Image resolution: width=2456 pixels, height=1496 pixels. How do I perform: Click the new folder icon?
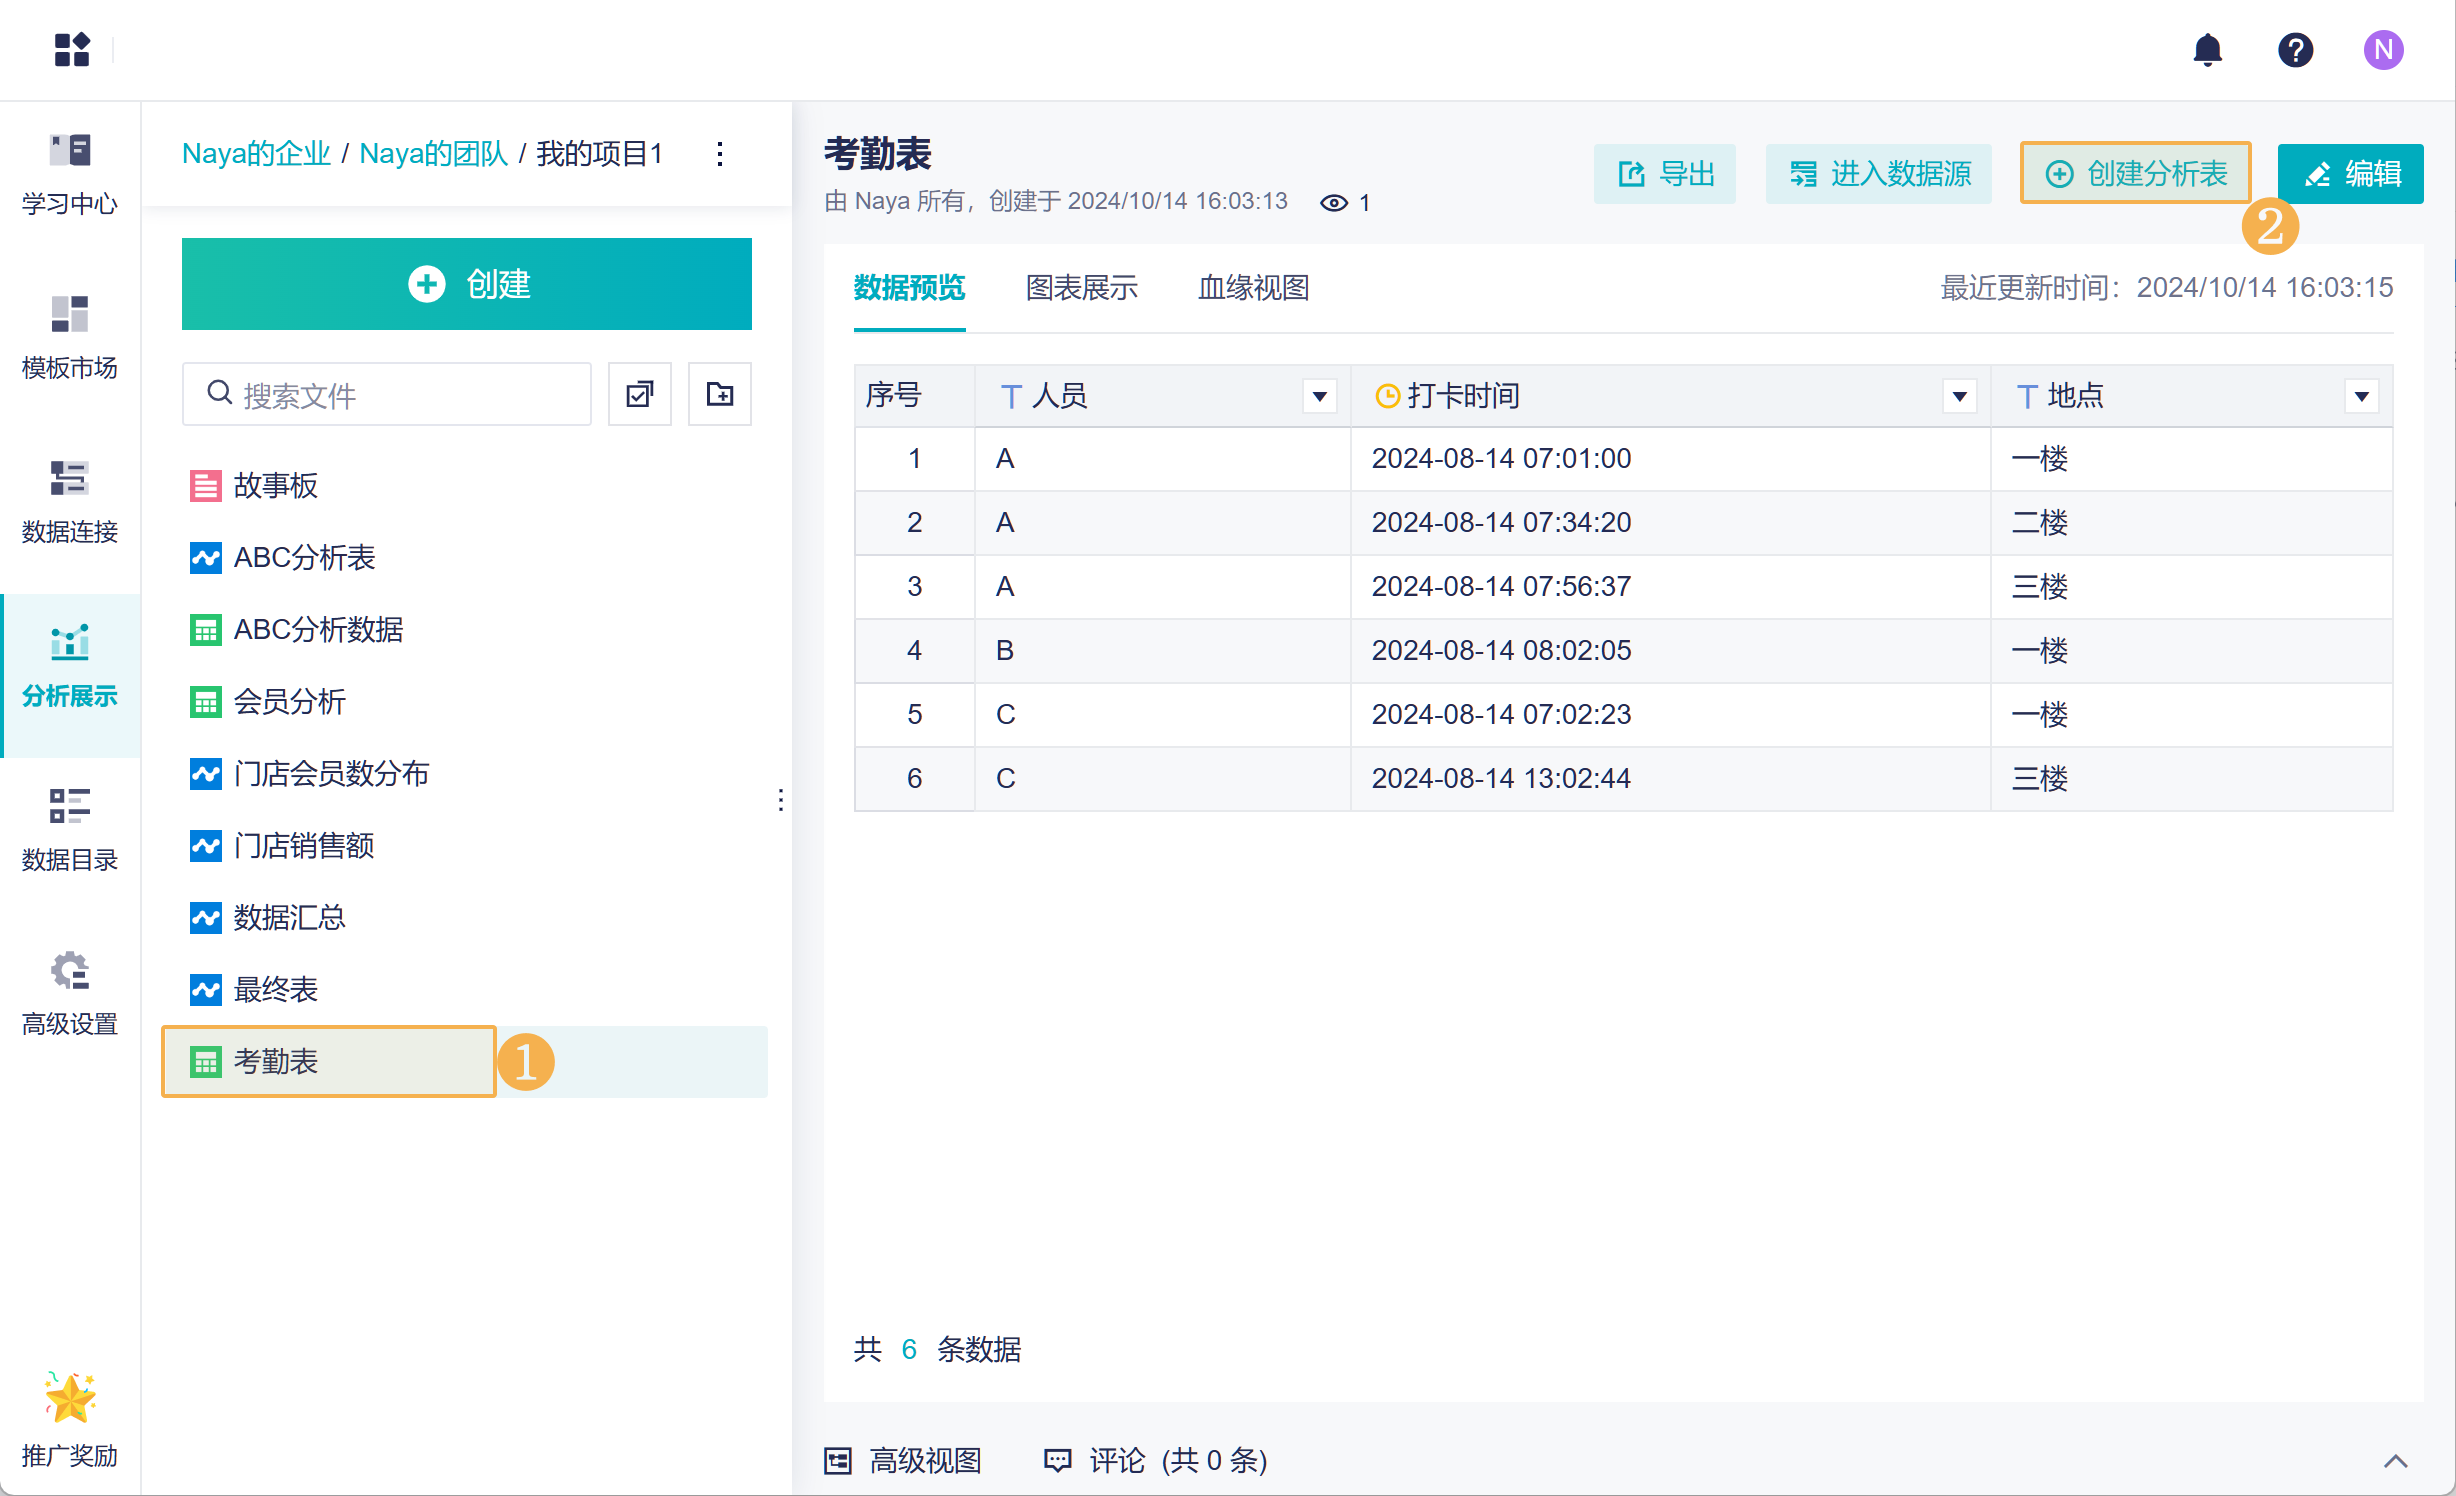coord(719,394)
